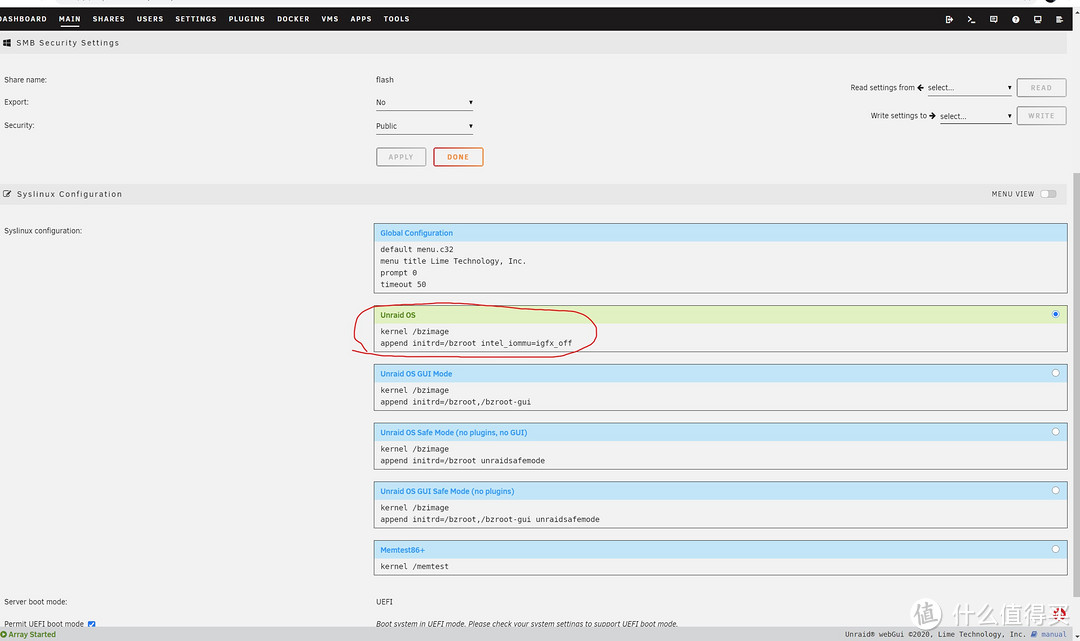Image resolution: width=1080 pixels, height=641 pixels.
Task: Open the VMs menu
Action: (330, 19)
